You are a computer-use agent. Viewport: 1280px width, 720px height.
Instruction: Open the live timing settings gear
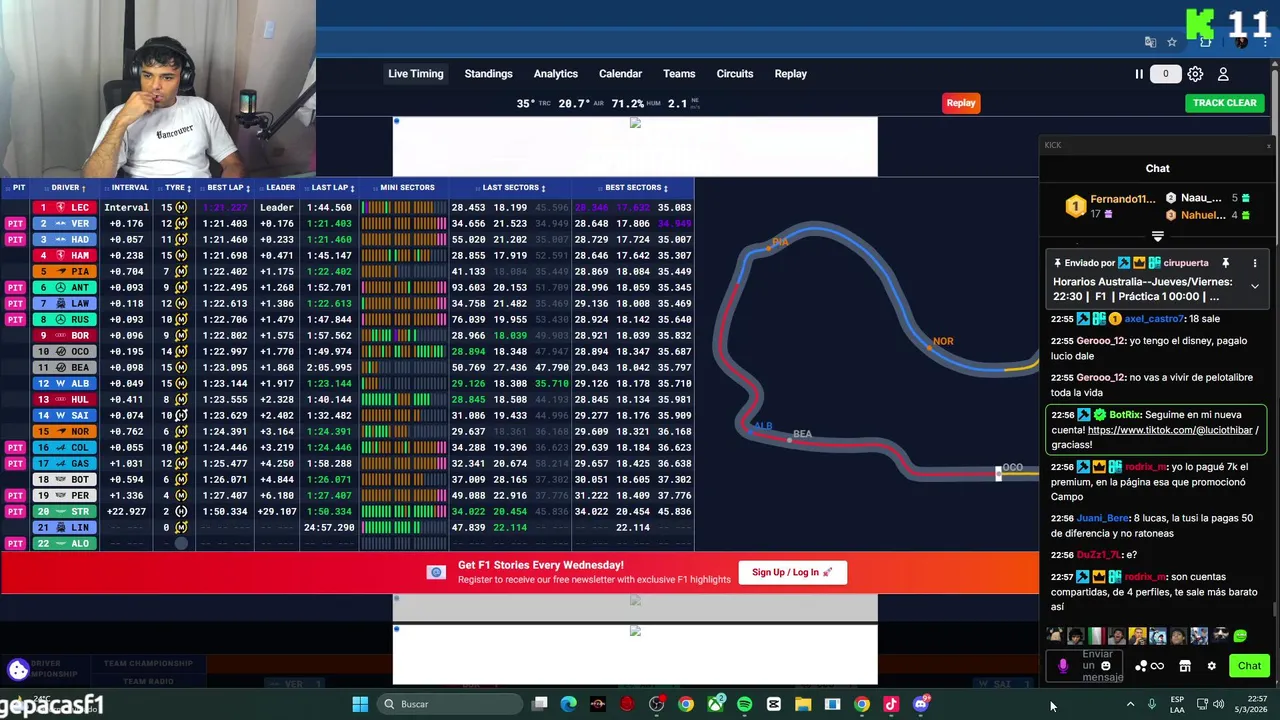pos(1195,74)
